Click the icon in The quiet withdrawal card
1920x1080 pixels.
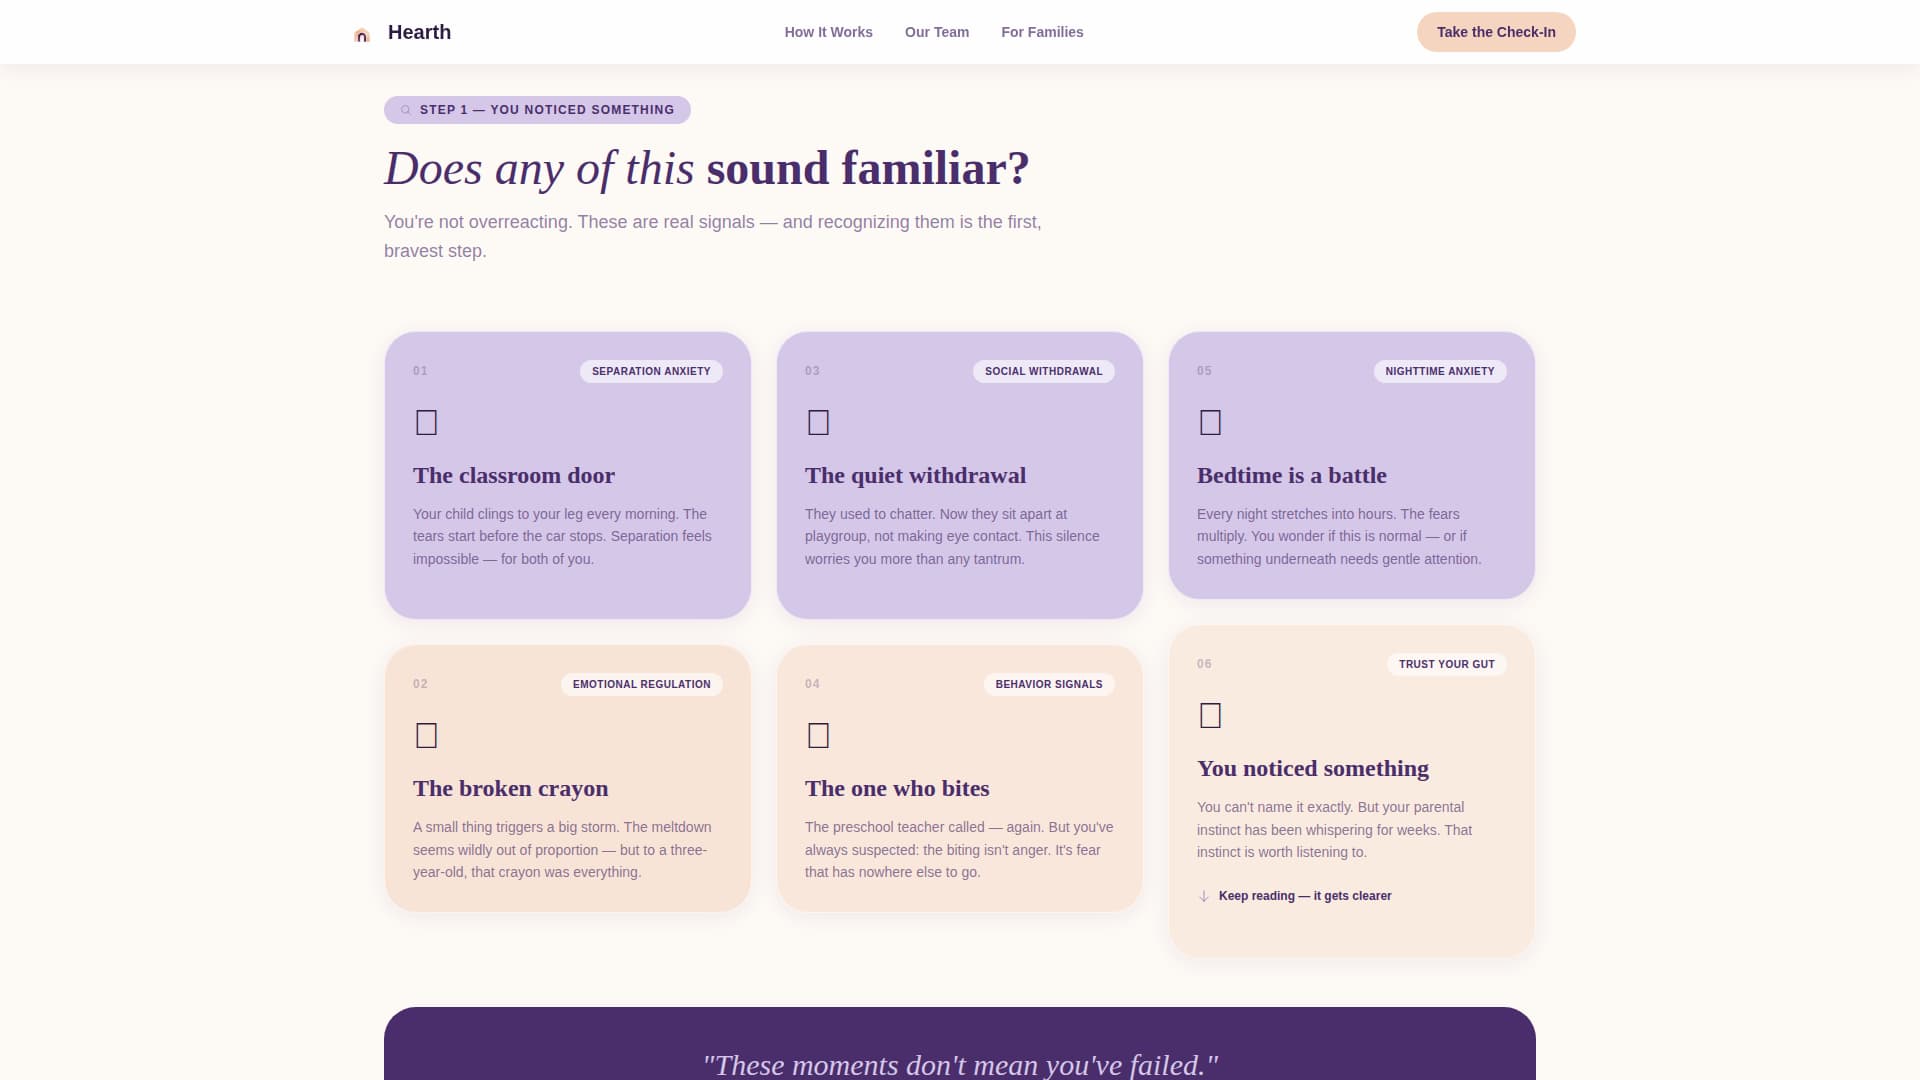point(818,422)
